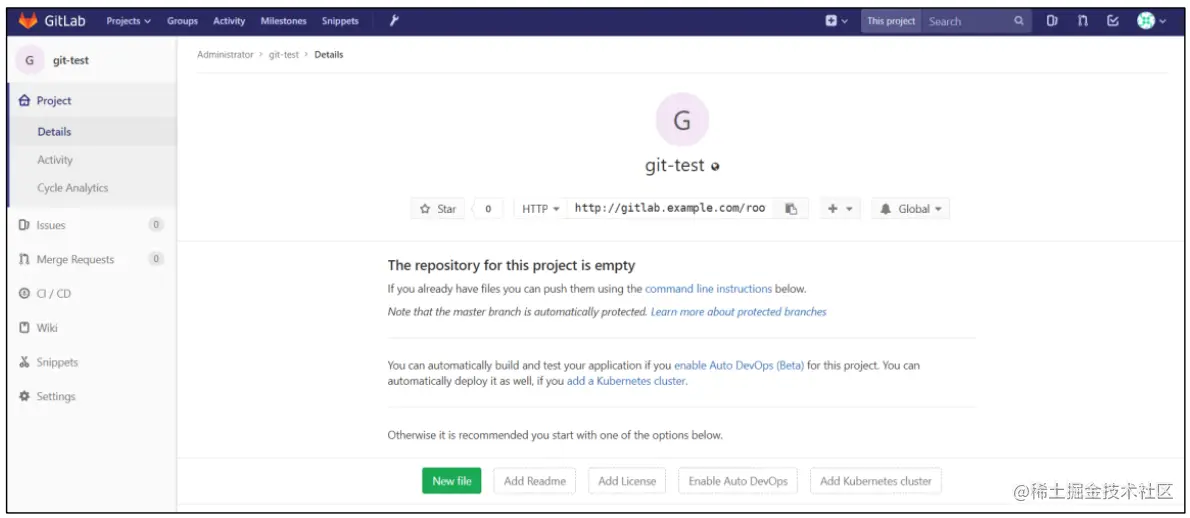Click the Add License button
The width and height of the screenshot is (1190, 518).
click(x=627, y=481)
